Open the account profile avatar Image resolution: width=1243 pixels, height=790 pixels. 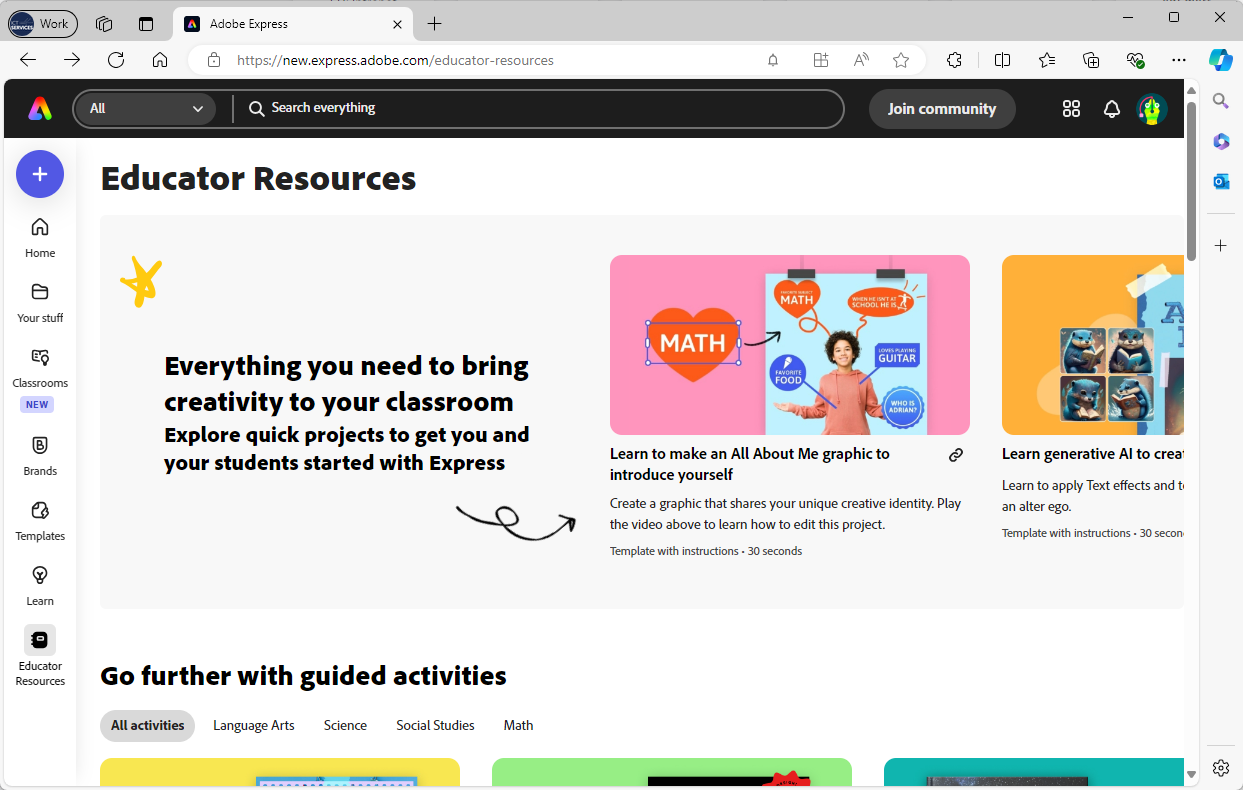click(1152, 109)
